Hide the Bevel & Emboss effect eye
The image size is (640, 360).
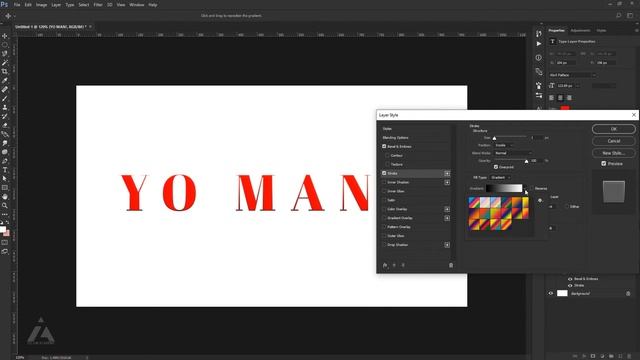[570, 279]
